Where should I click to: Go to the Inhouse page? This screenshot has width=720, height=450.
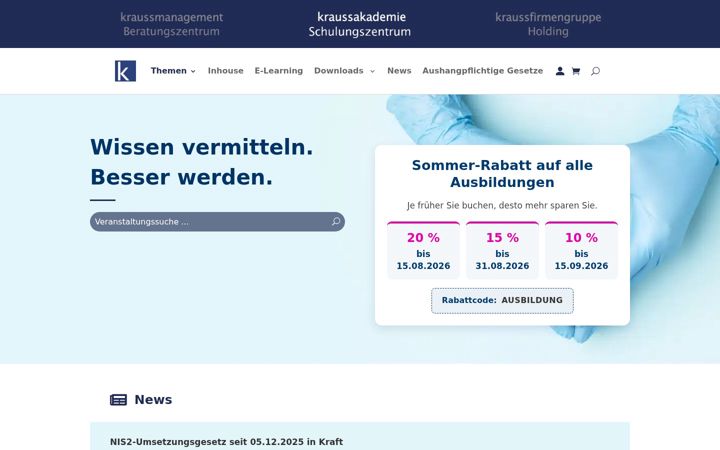(225, 71)
